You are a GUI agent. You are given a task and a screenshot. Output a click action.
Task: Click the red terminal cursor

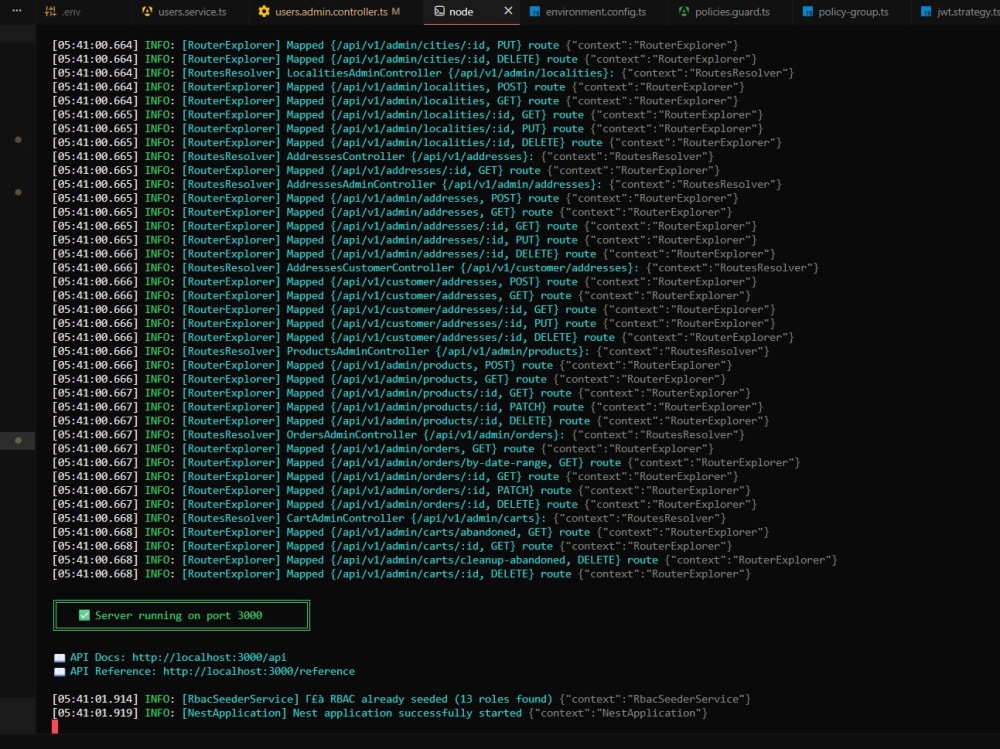click(55, 727)
